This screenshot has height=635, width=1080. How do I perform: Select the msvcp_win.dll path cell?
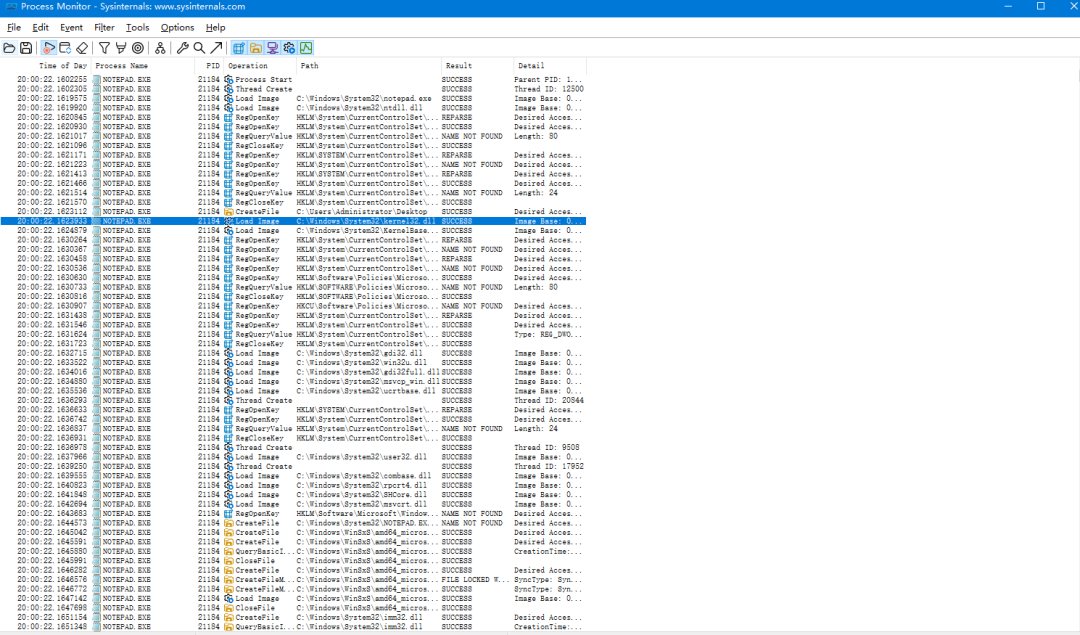[x=368, y=381]
